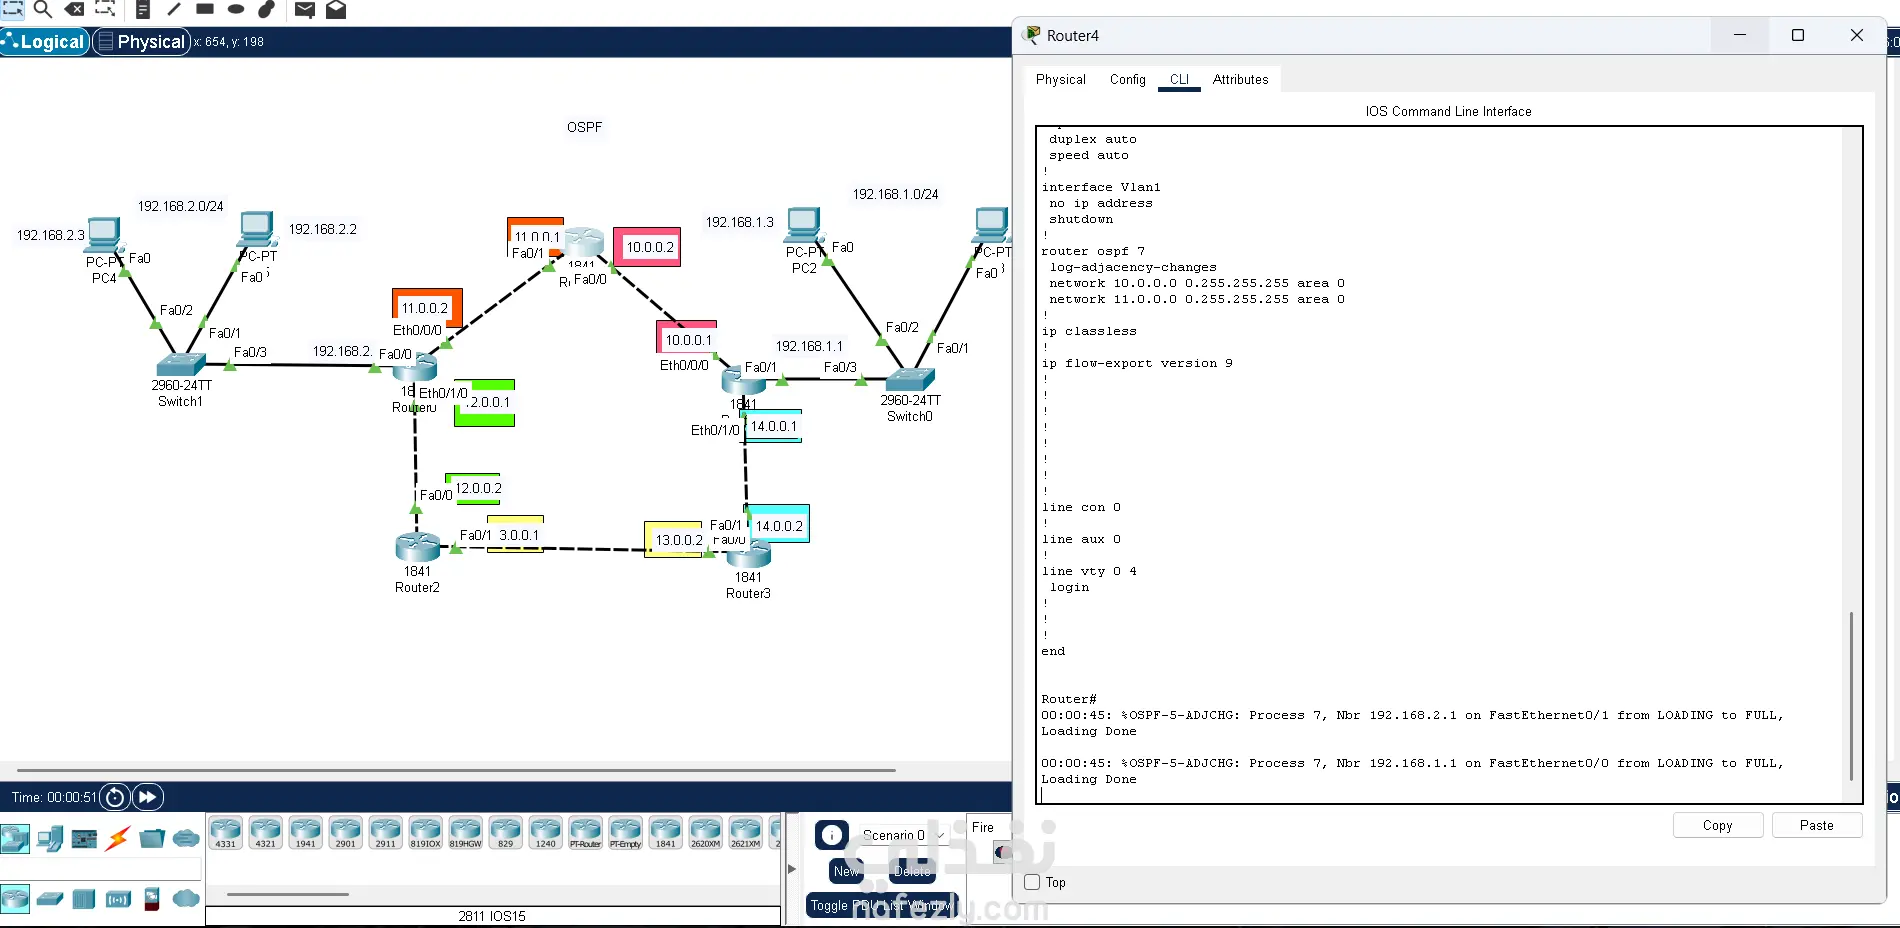Select Miscellaneous folder category icon
Screen dimensions: 1900x928
tap(152, 838)
